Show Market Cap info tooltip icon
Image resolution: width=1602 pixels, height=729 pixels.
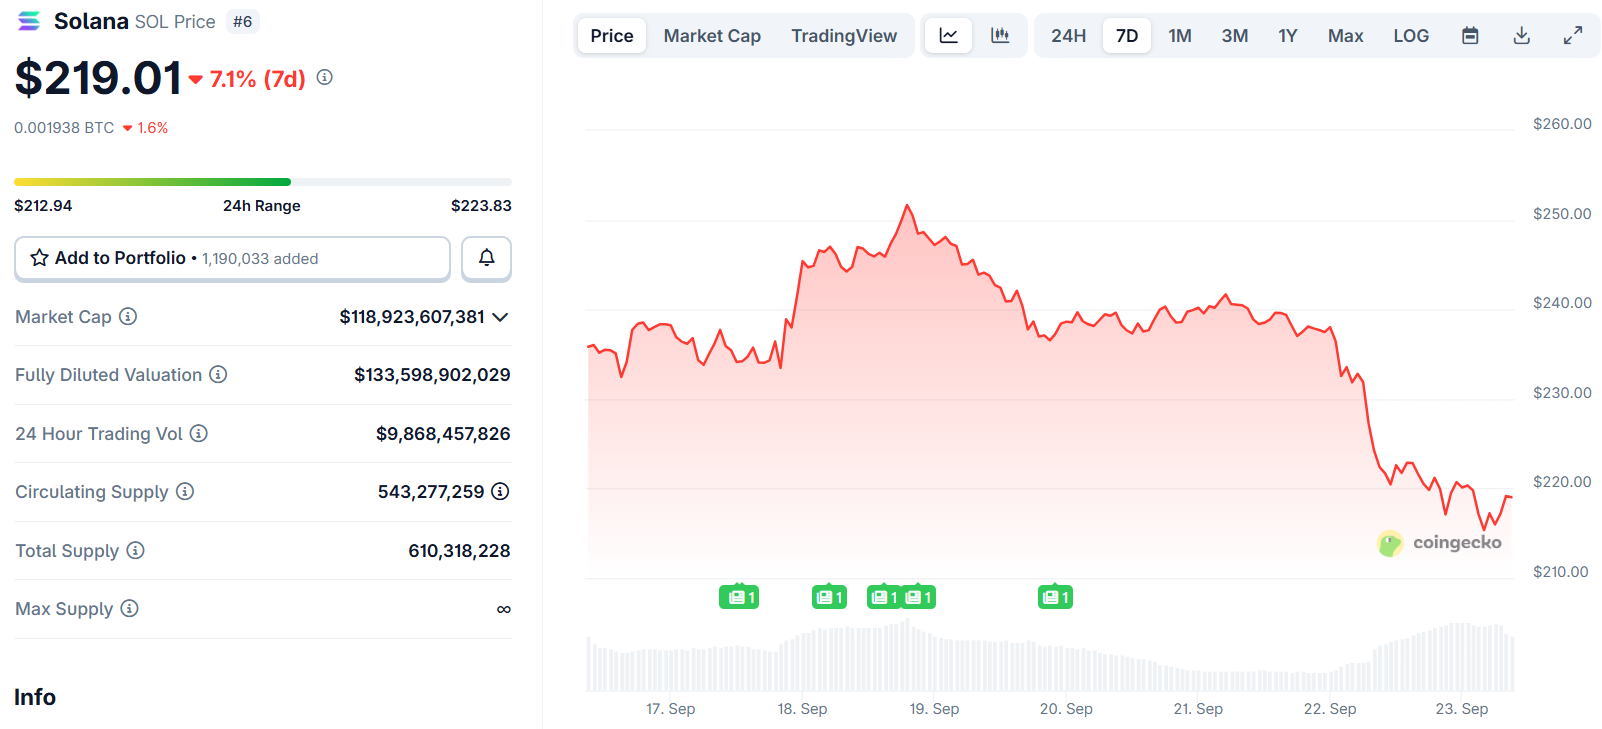tap(128, 316)
